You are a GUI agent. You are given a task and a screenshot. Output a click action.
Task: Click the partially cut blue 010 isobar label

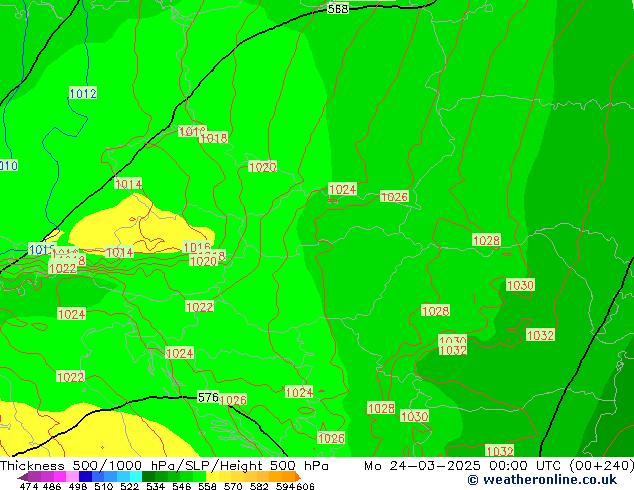(8, 165)
